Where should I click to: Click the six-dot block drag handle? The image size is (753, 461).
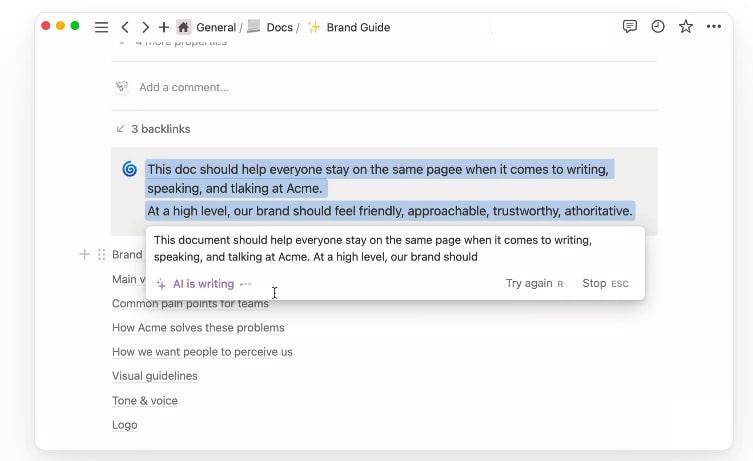101,255
